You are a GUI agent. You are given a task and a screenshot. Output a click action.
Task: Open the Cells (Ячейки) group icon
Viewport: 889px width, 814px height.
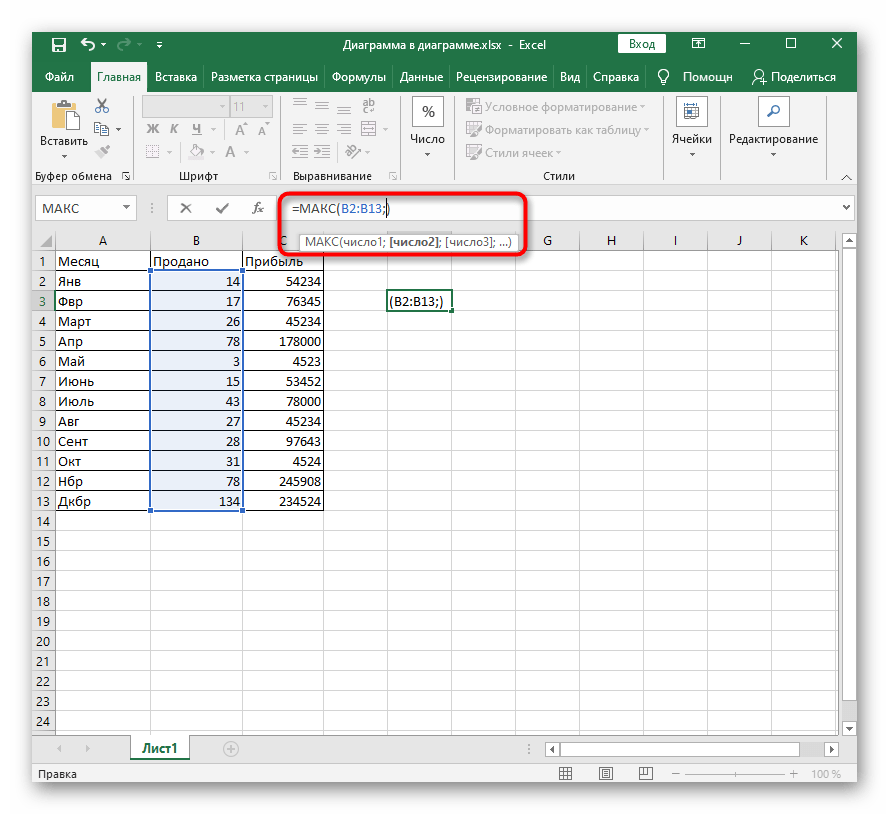[691, 112]
